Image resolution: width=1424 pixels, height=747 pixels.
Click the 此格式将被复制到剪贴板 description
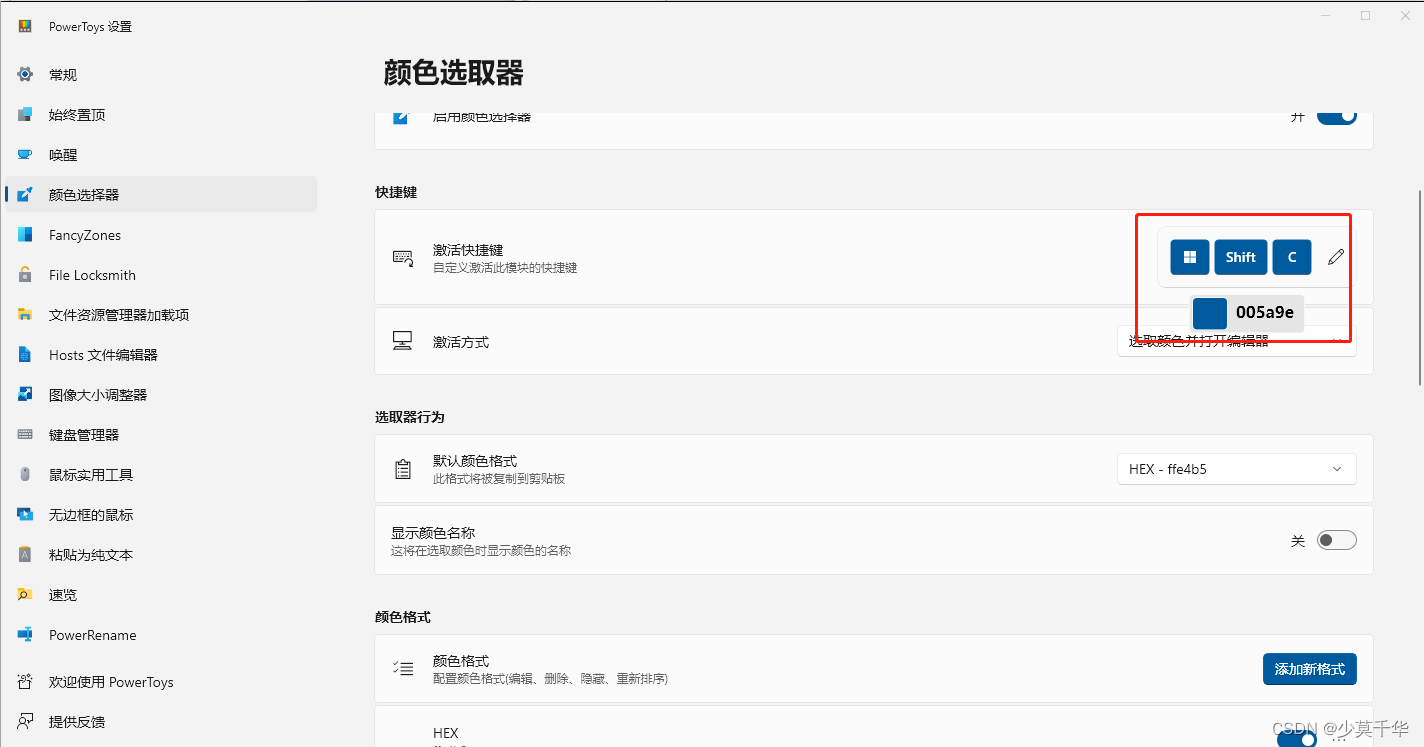(x=499, y=479)
